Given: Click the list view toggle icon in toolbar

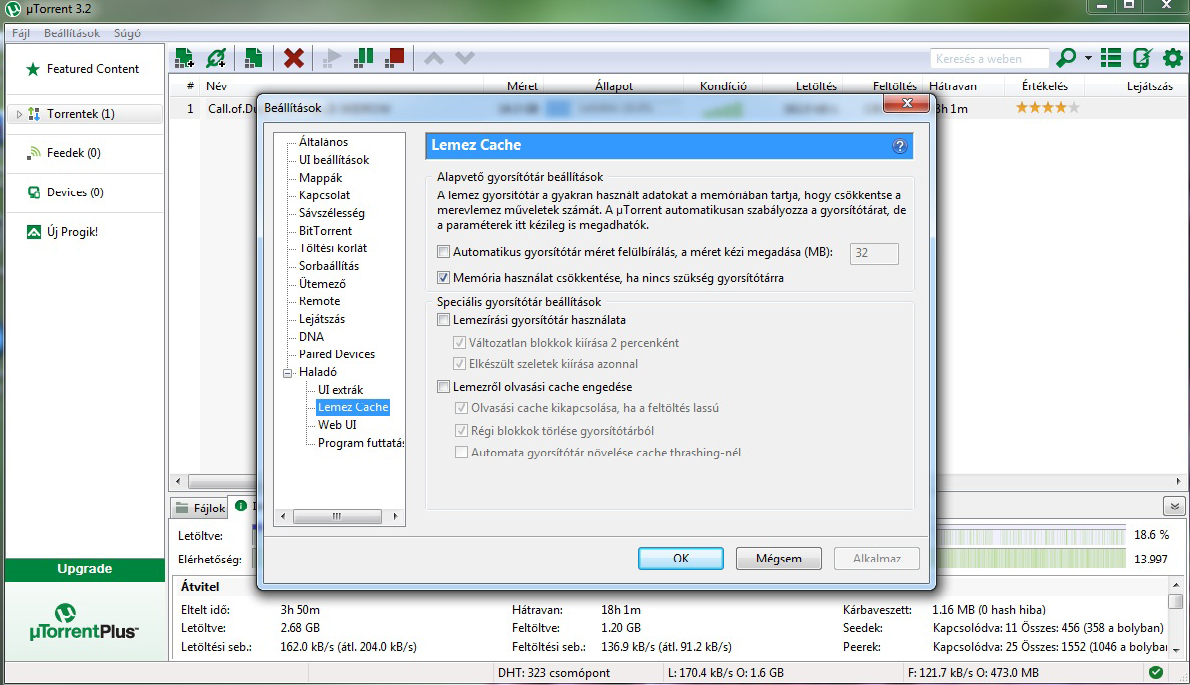Looking at the screenshot, I should (1111, 58).
